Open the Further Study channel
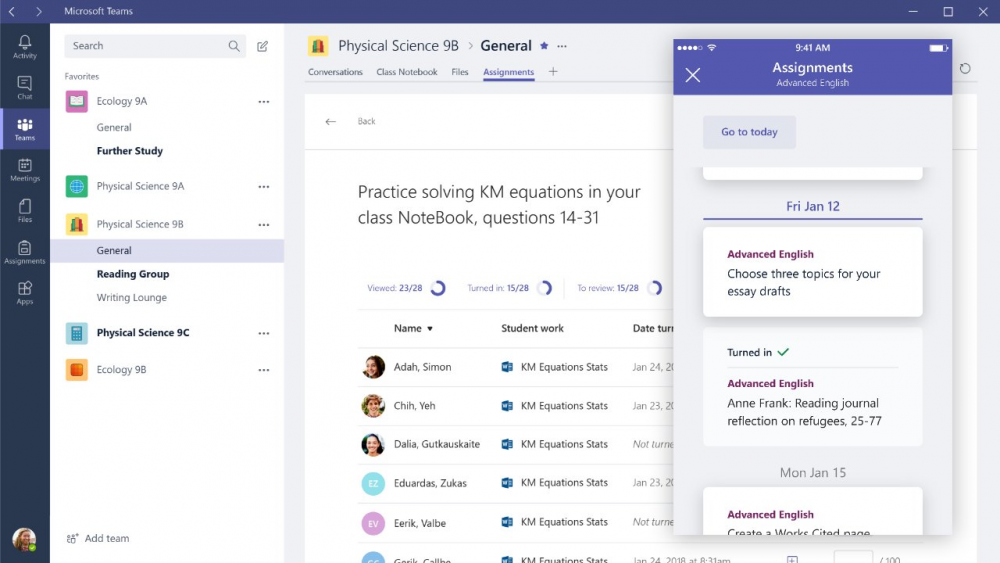The image size is (1000, 563). click(129, 151)
